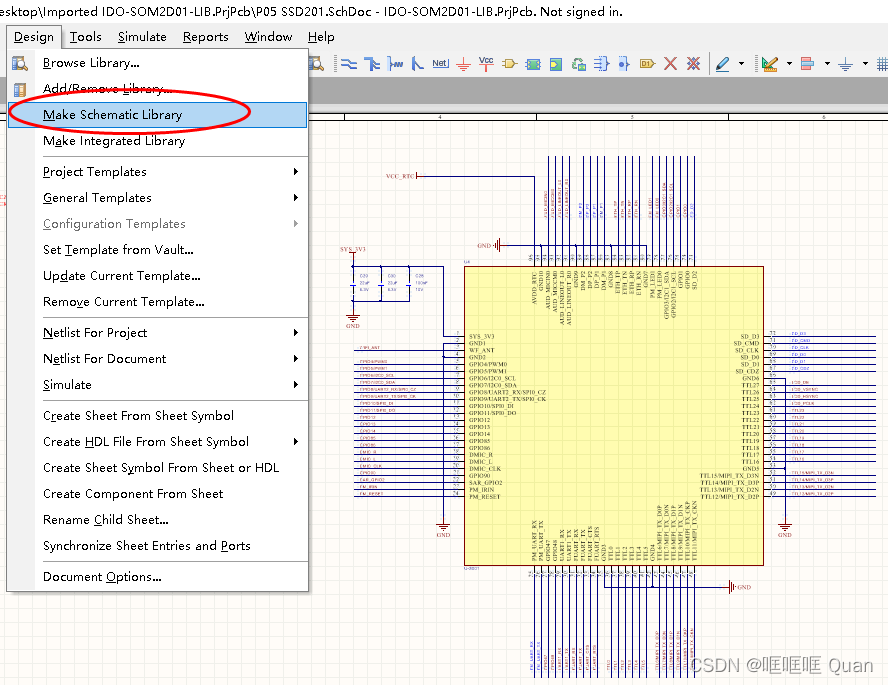The width and height of the screenshot is (888, 685).
Task: Open Document Options from Design menu
Action: pos(102,577)
